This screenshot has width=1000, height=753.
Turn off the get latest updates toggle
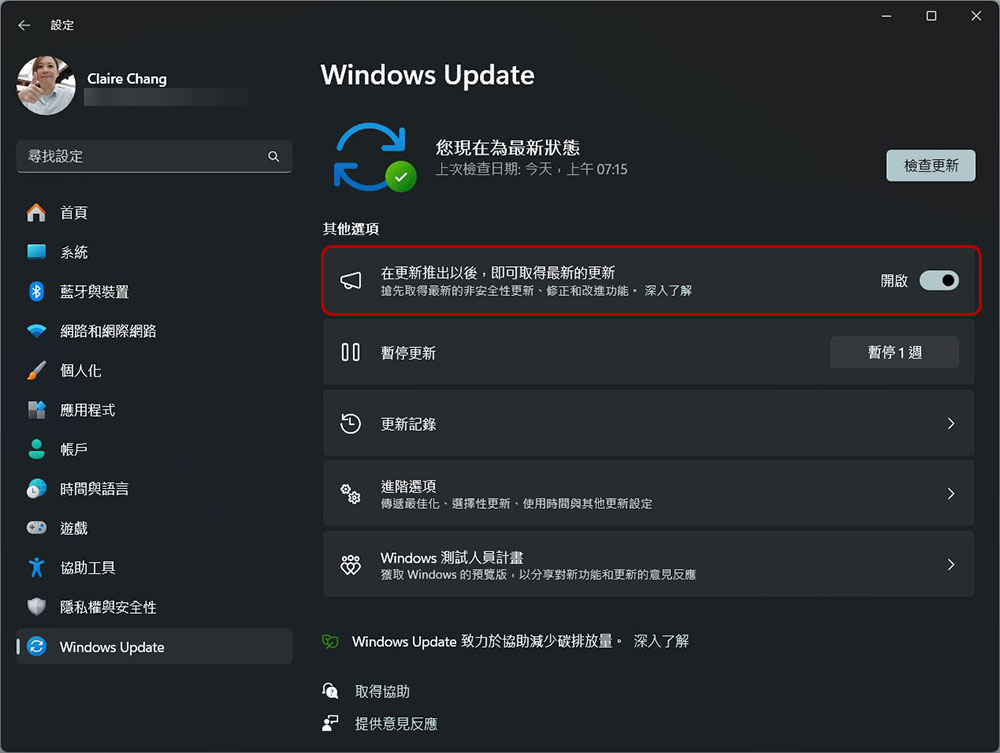(x=939, y=281)
